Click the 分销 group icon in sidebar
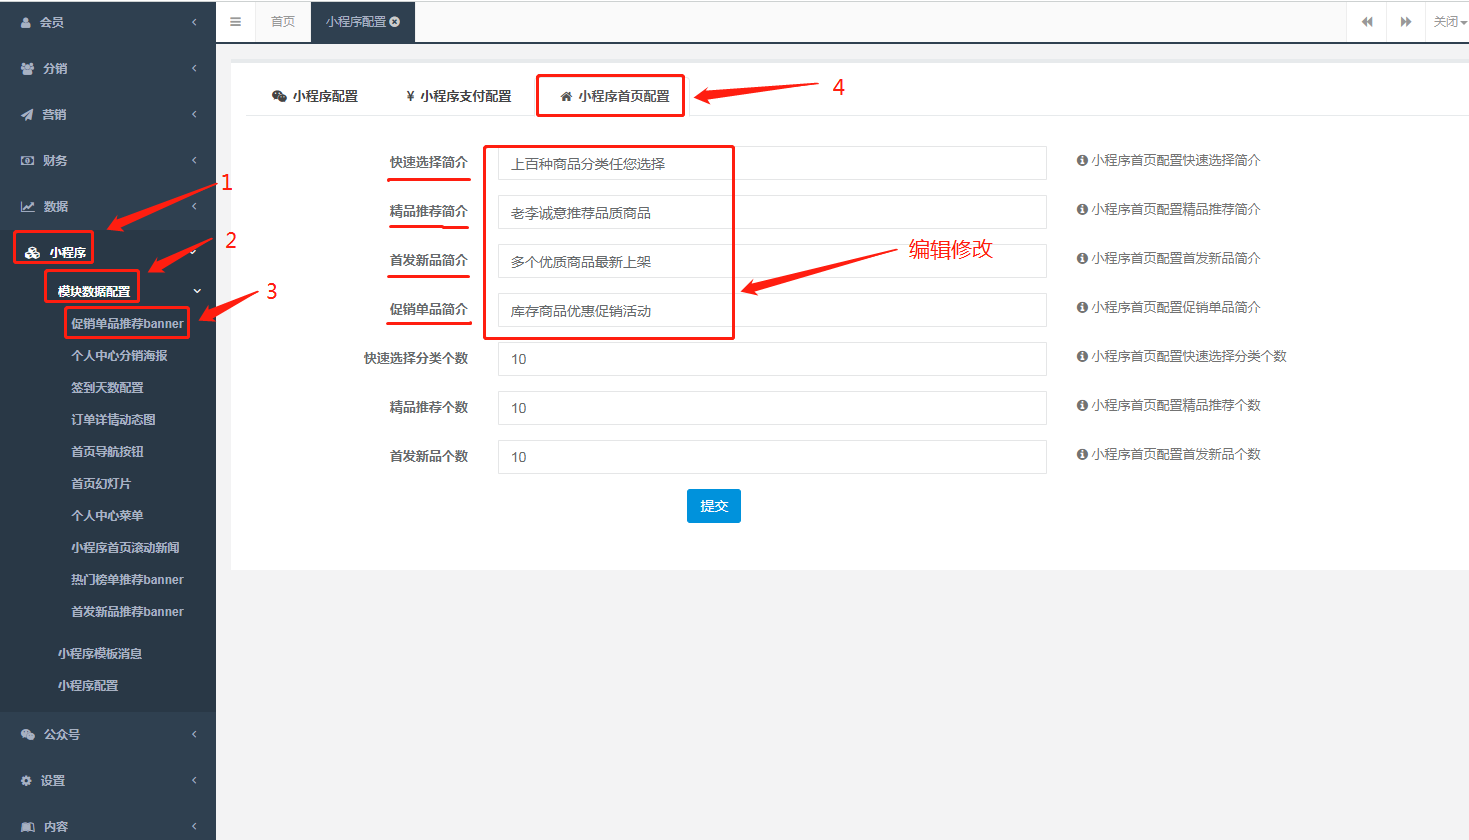 [28, 68]
